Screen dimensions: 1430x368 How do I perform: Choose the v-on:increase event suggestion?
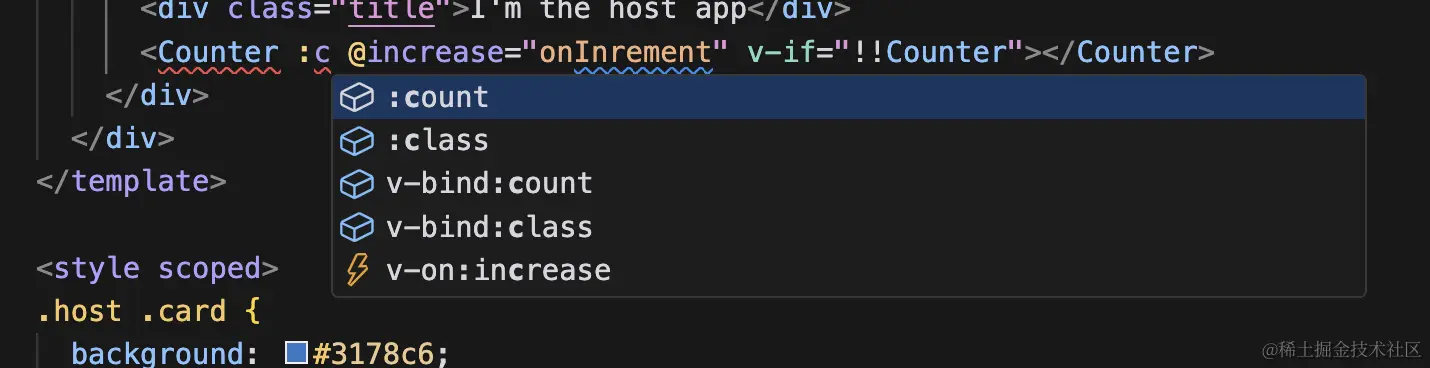click(x=849, y=270)
